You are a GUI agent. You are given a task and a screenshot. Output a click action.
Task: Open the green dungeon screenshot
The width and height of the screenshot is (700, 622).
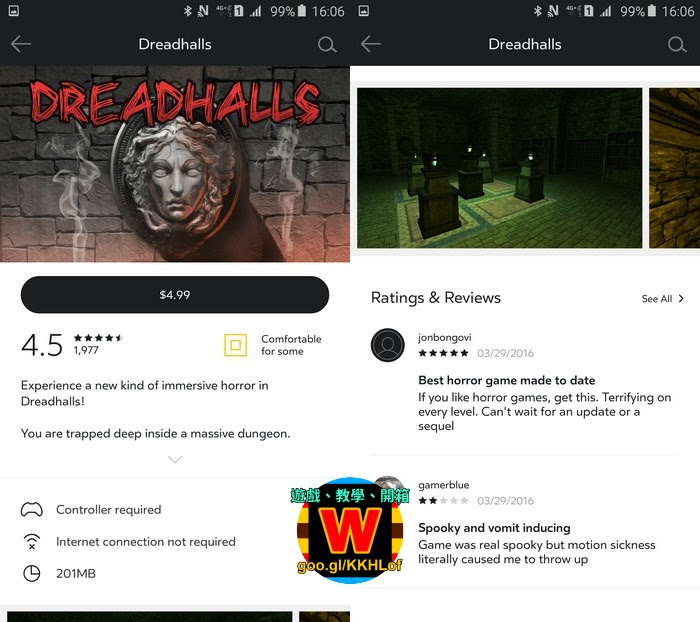pos(500,168)
